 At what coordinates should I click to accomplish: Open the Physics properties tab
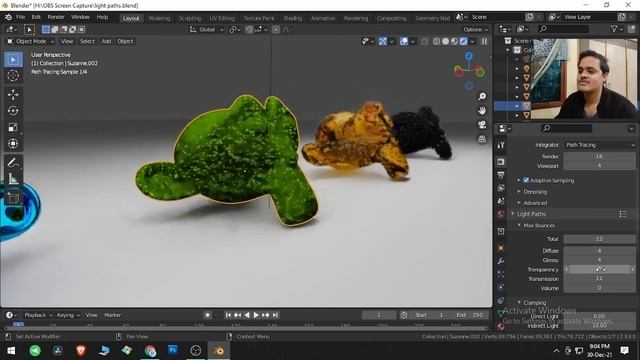pyautogui.click(x=501, y=287)
